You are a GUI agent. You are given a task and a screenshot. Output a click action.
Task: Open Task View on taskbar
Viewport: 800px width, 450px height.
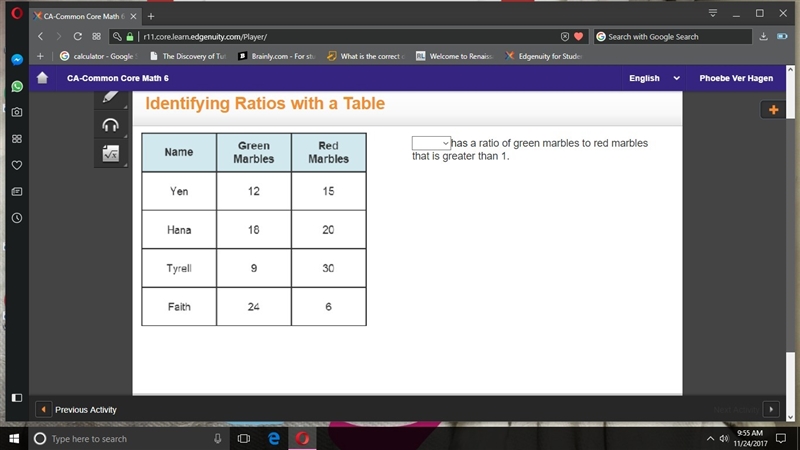click(244, 439)
